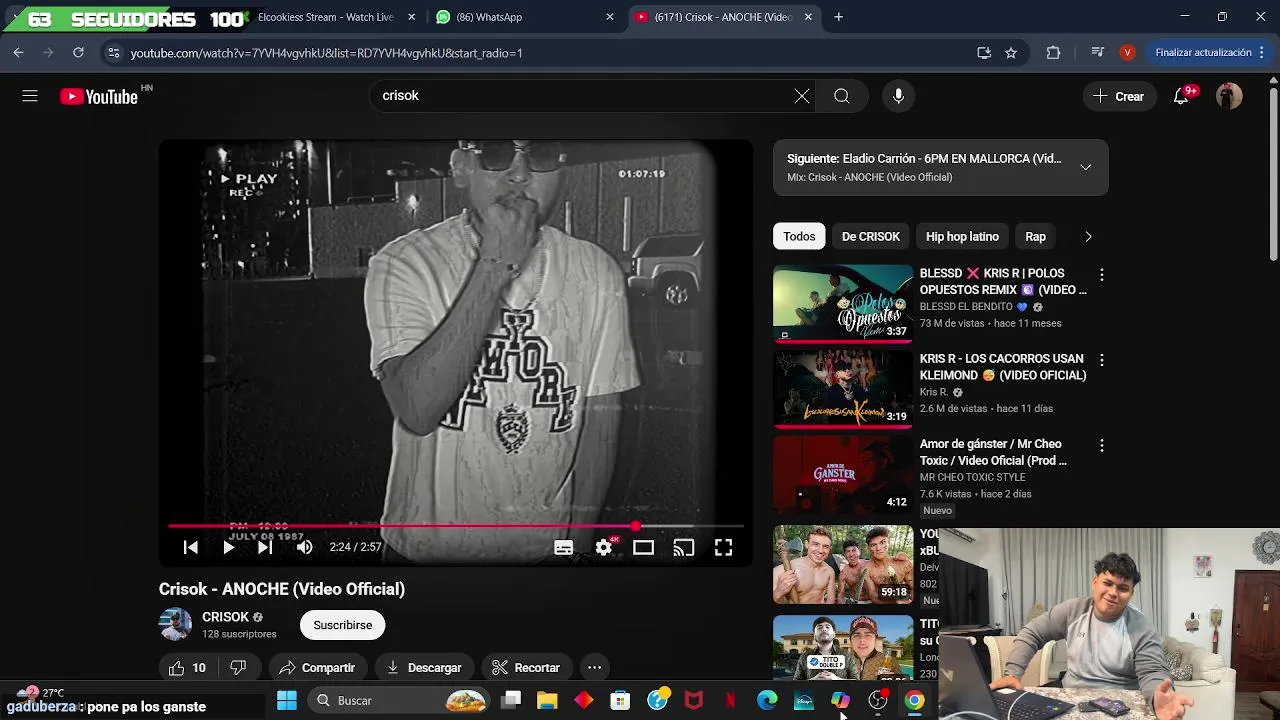The image size is (1280, 720).
Task: Open the Los Cacorros Usan Kleimond thumbnail
Action: pyautogui.click(x=843, y=389)
